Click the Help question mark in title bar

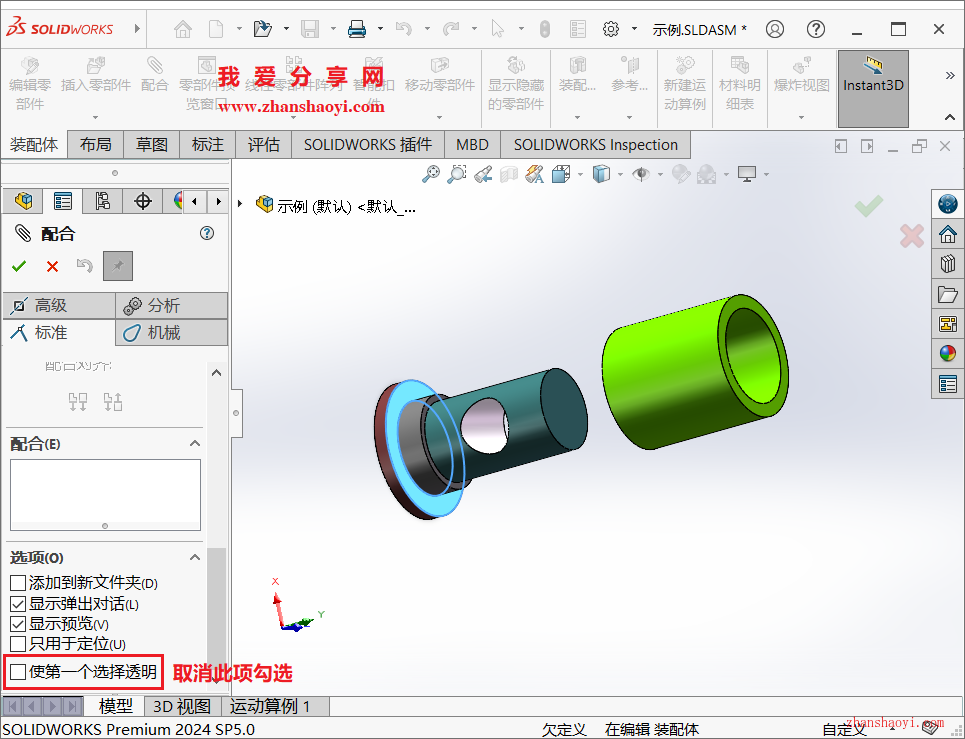(x=816, y=29)
